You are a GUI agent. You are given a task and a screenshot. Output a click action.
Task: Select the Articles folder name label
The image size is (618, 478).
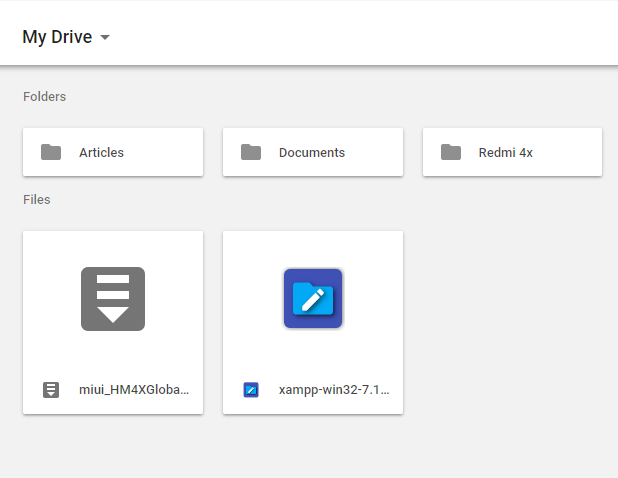point(101,153)
